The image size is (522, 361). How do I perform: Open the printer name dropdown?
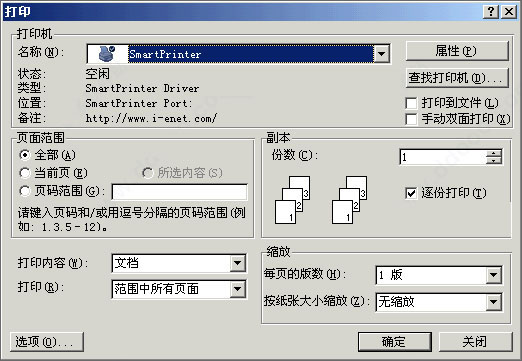coord(381,54)
